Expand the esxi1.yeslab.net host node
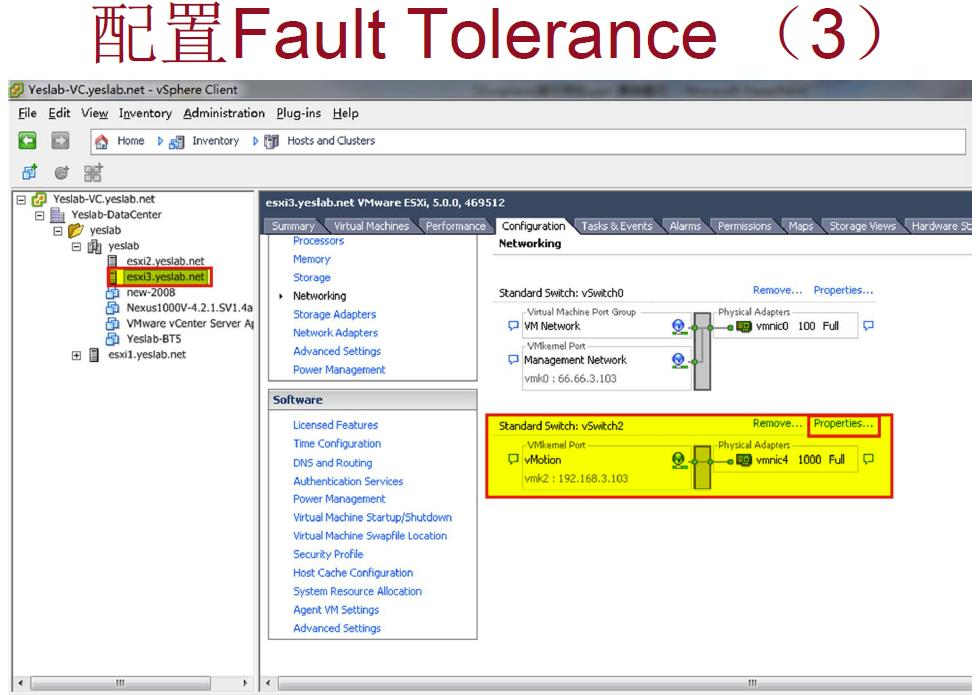Screen dimensions: 978x695 (76, 355)
